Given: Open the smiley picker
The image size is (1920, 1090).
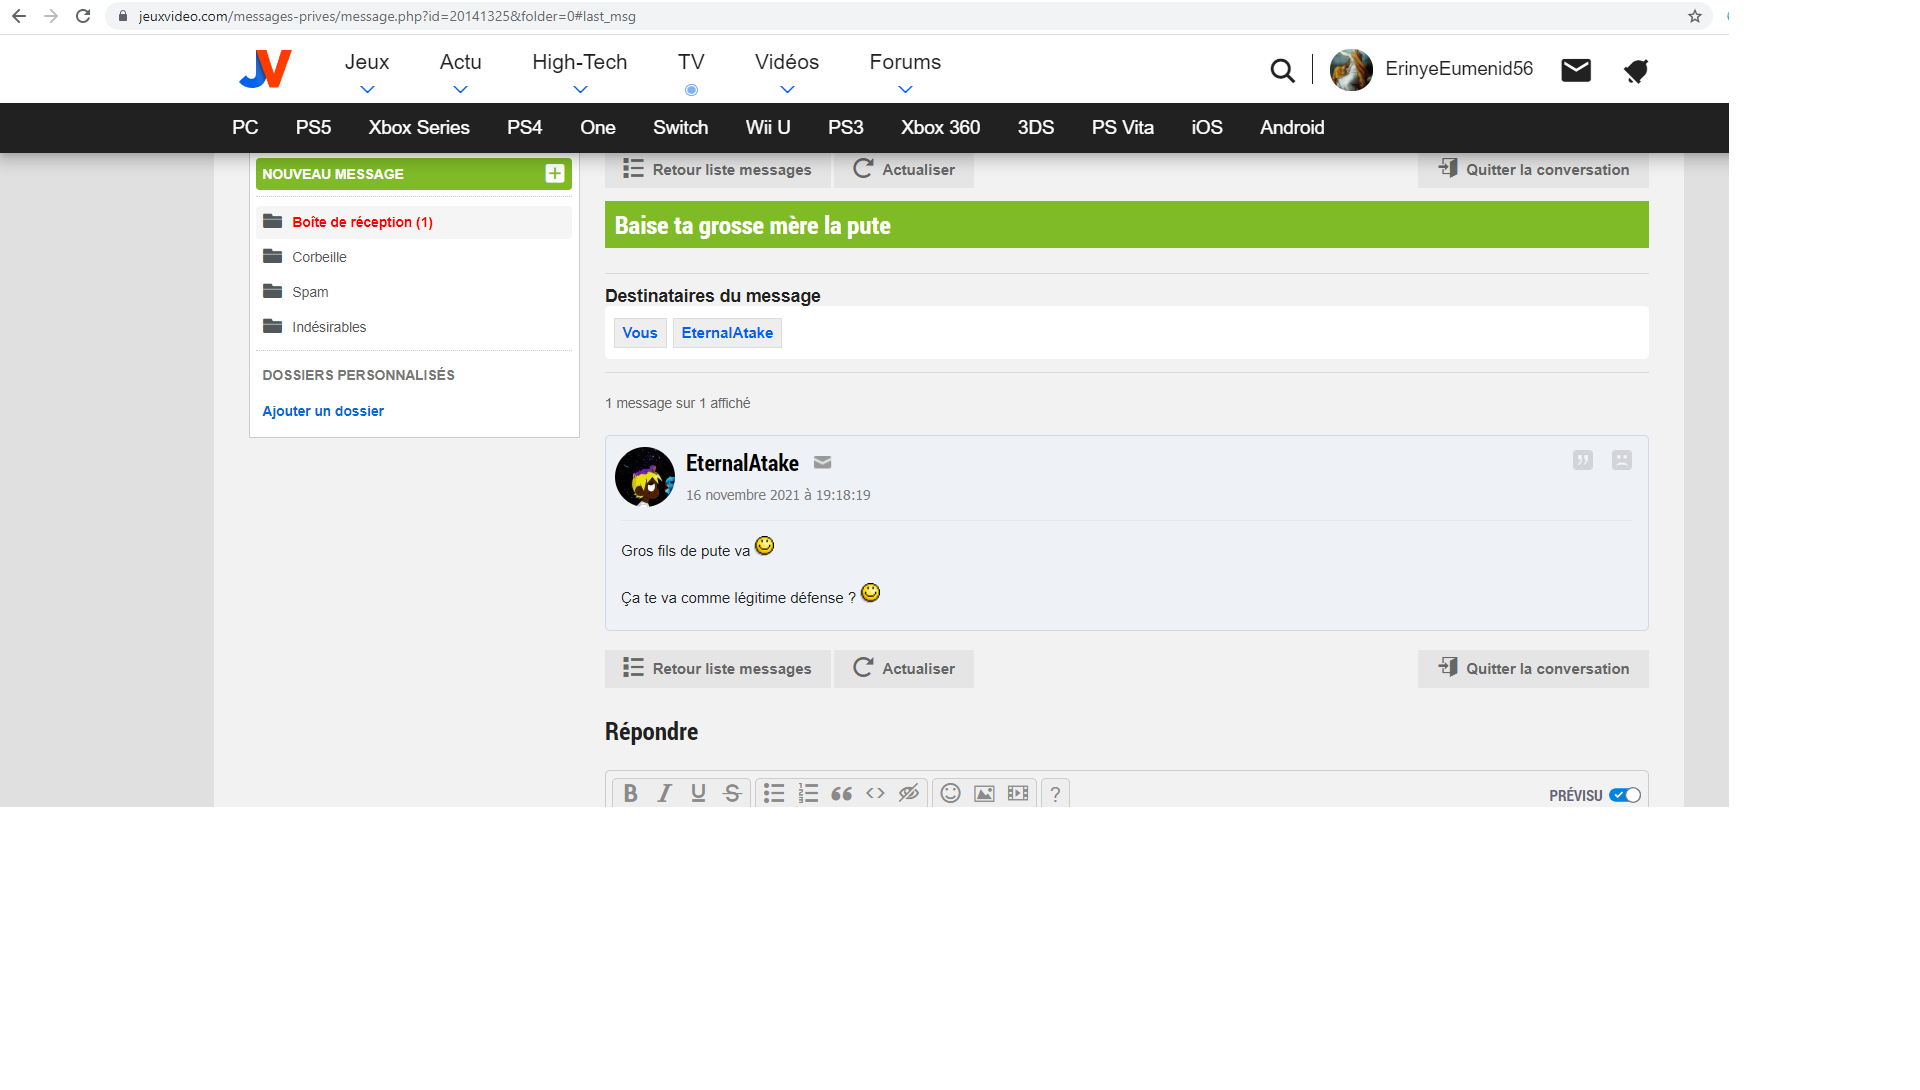Looking at the screenshot, I should [950, 793].
